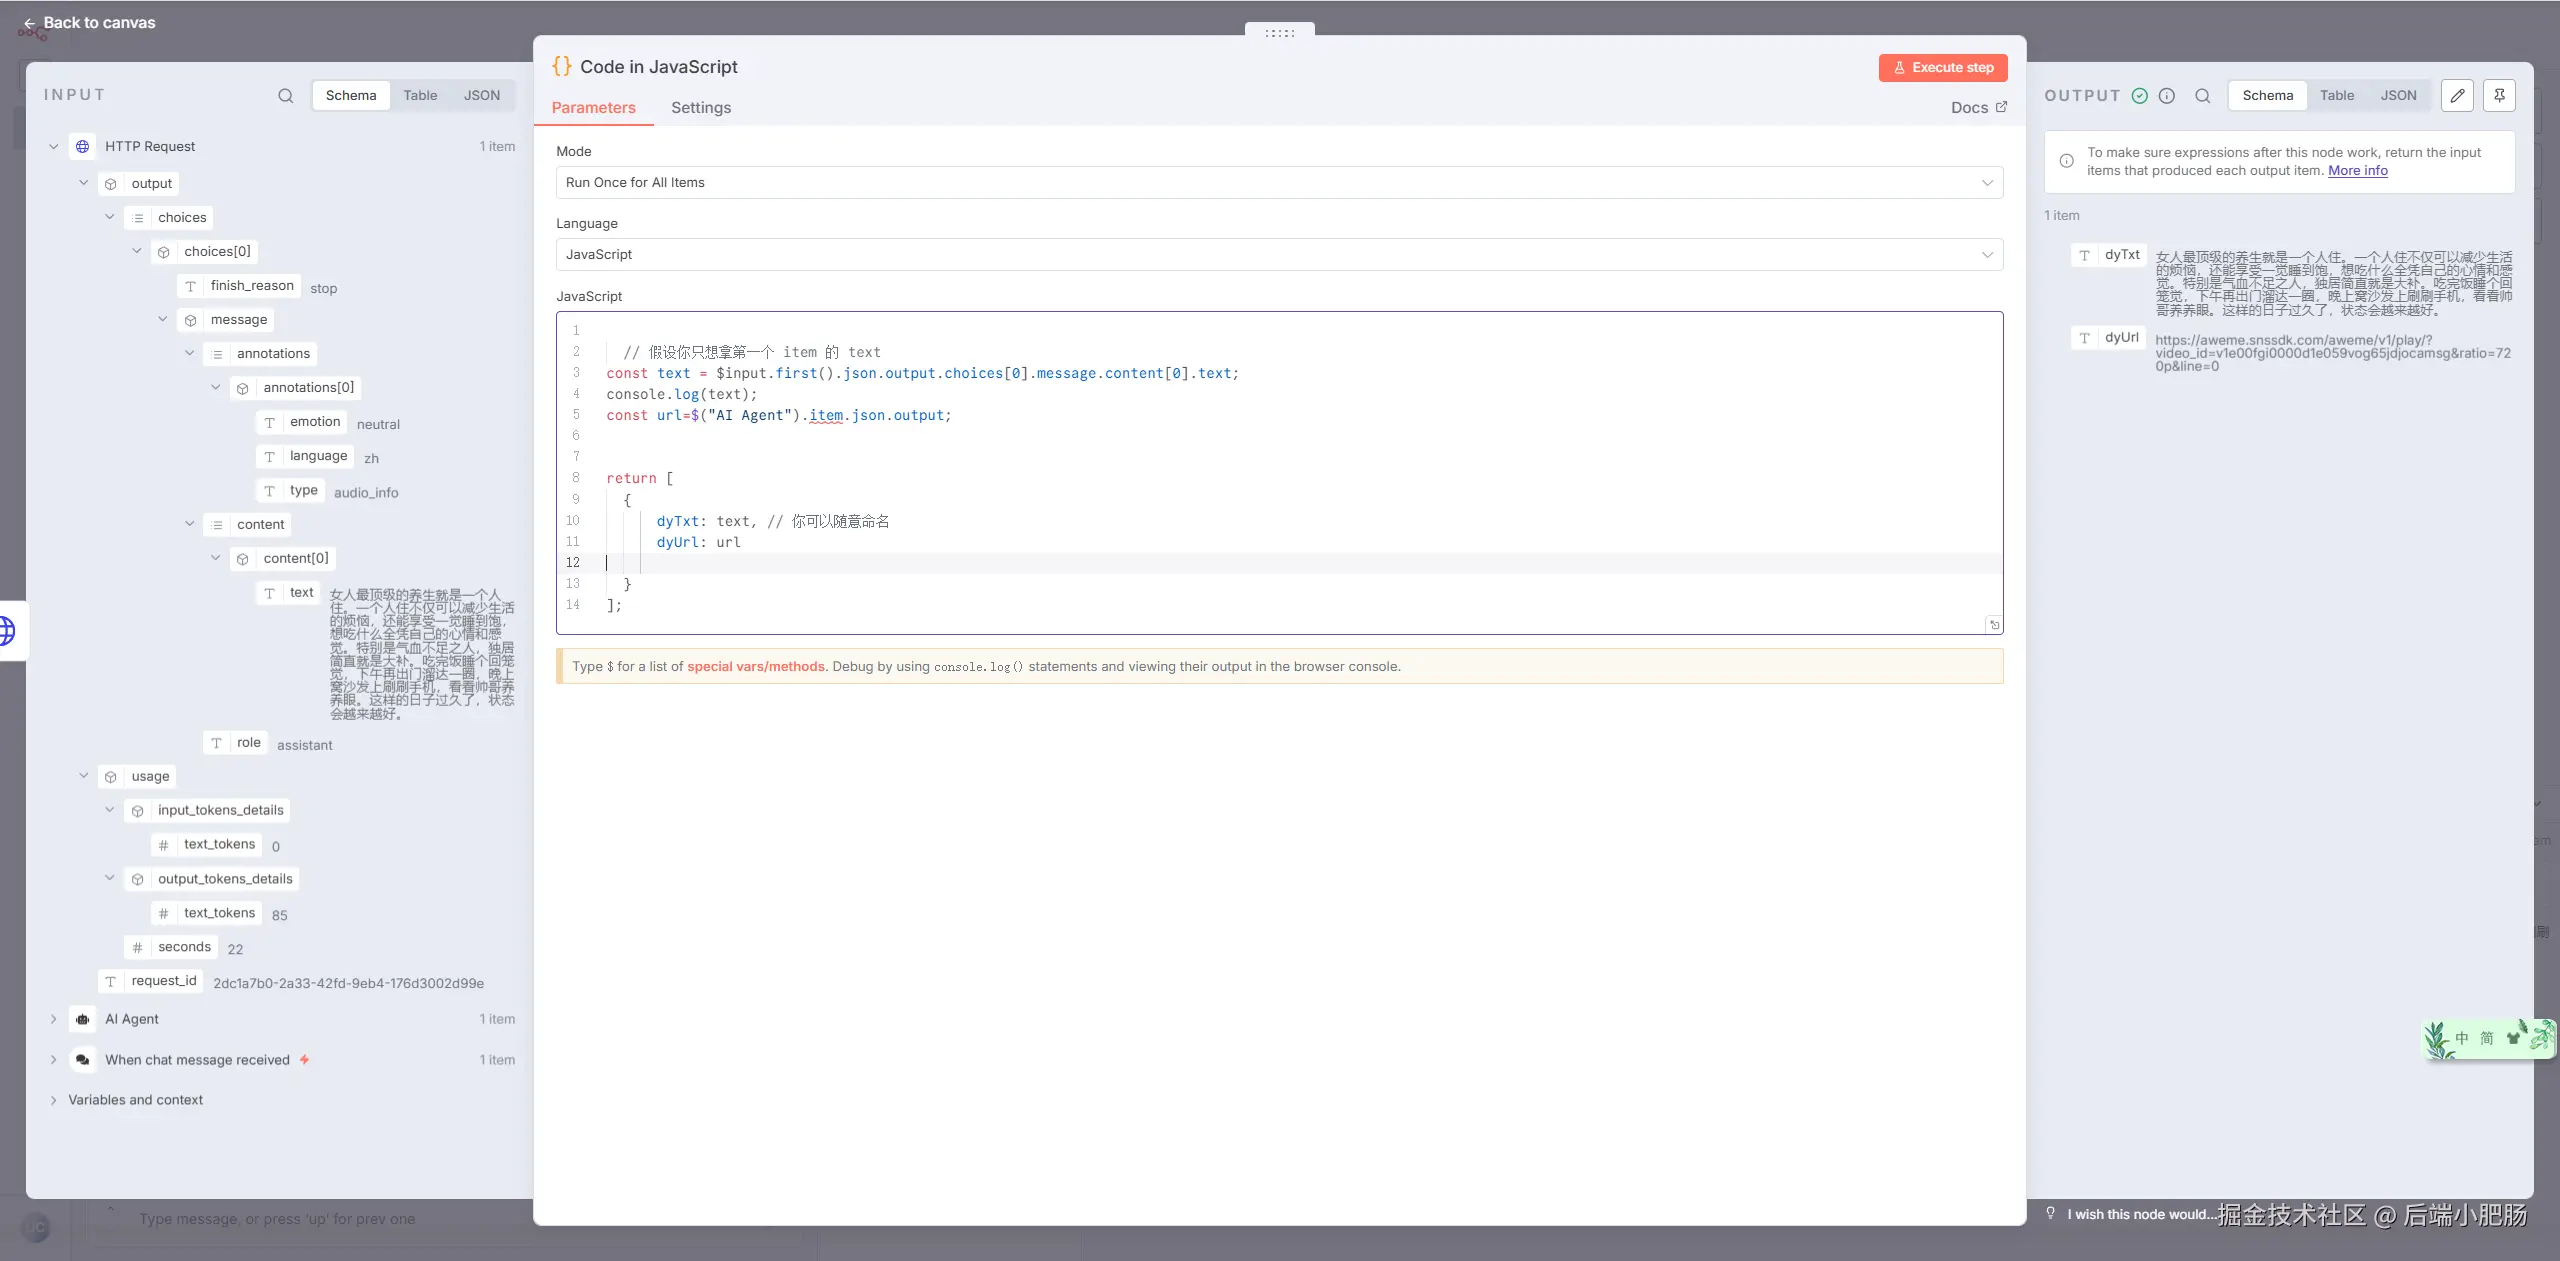Pin the output data with pin icon

click(x=2499, y=96)
